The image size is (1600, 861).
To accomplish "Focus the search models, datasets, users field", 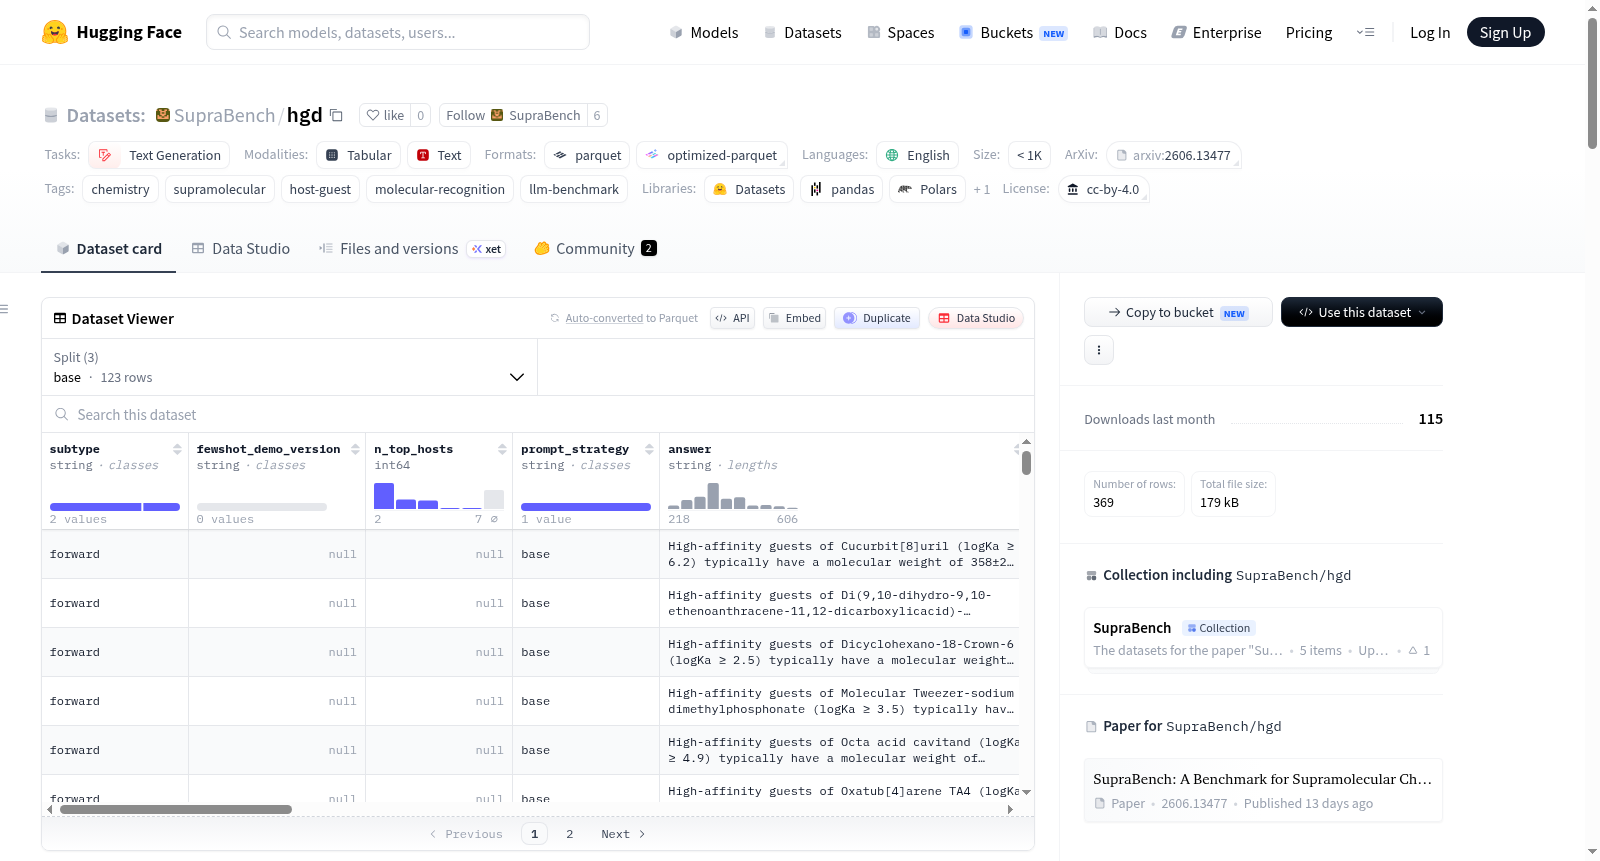I will (x=398, y=32).
